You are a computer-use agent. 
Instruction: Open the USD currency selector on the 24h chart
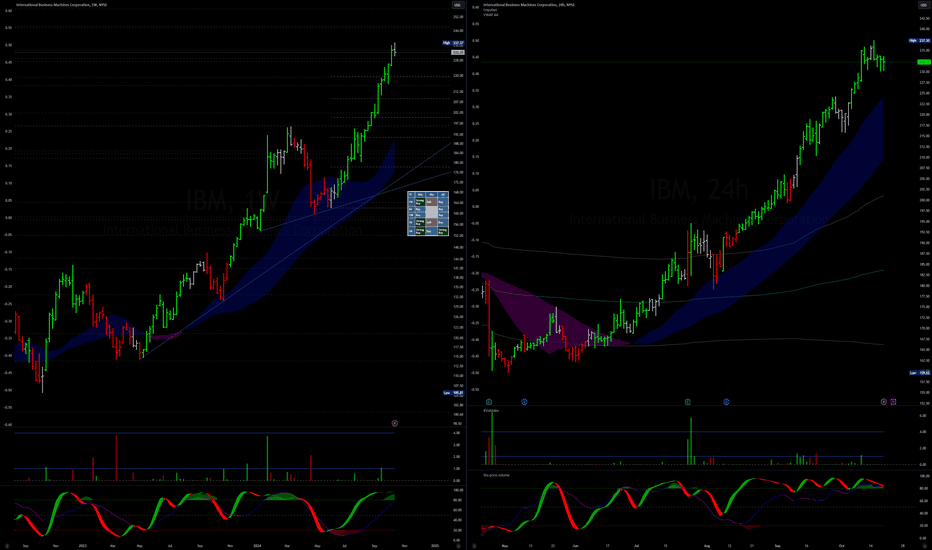point(924,5)
